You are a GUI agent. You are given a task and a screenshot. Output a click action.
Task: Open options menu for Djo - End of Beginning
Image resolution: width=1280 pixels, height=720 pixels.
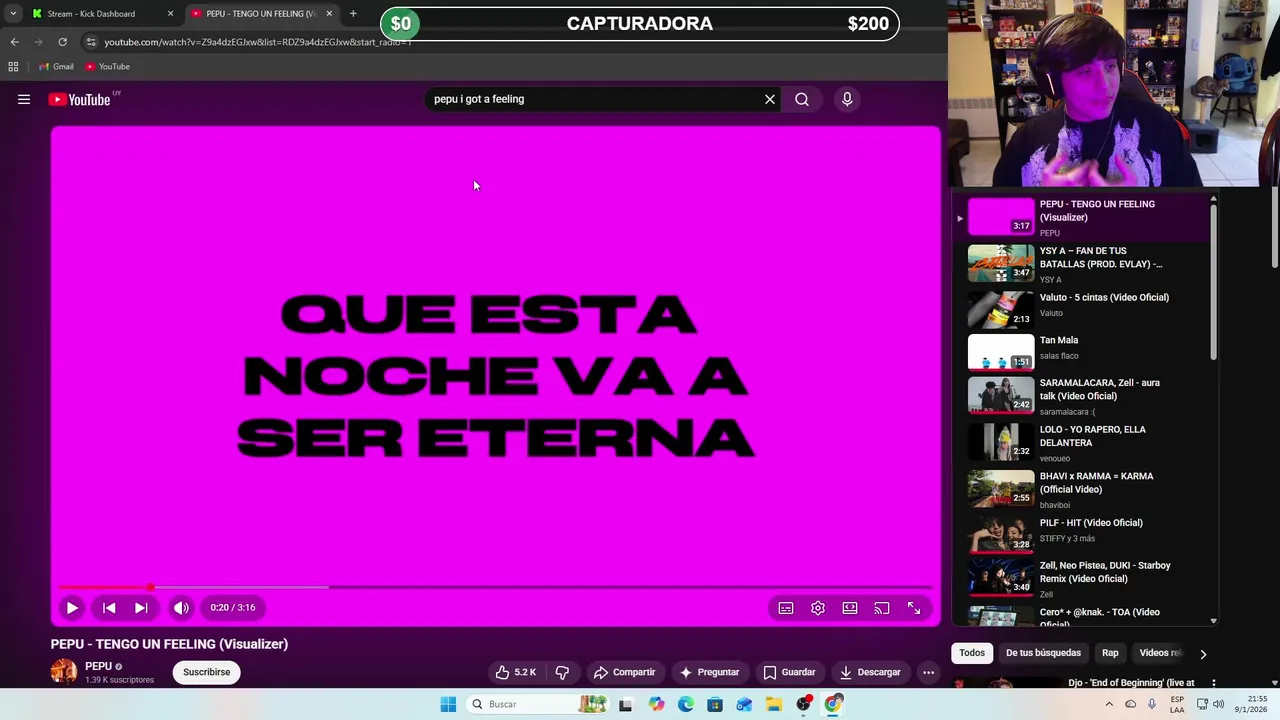pos(1213,684)
